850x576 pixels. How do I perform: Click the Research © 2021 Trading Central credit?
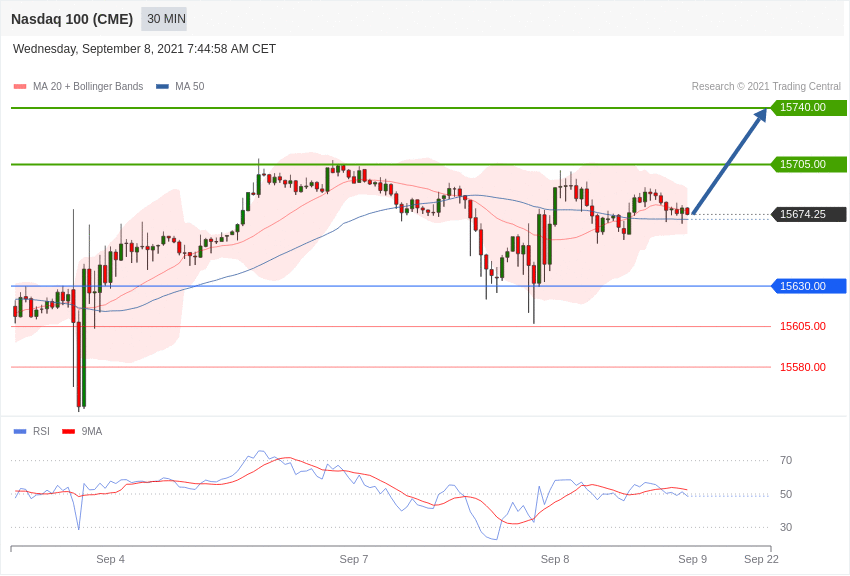click(766, 87)
